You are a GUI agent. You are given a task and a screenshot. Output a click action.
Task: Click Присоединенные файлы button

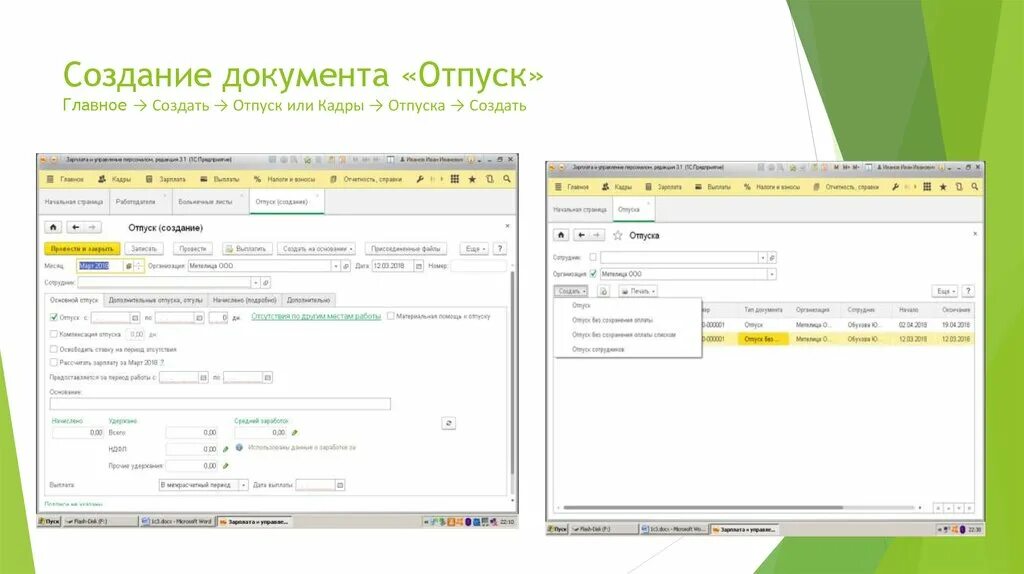pos(406,249)
